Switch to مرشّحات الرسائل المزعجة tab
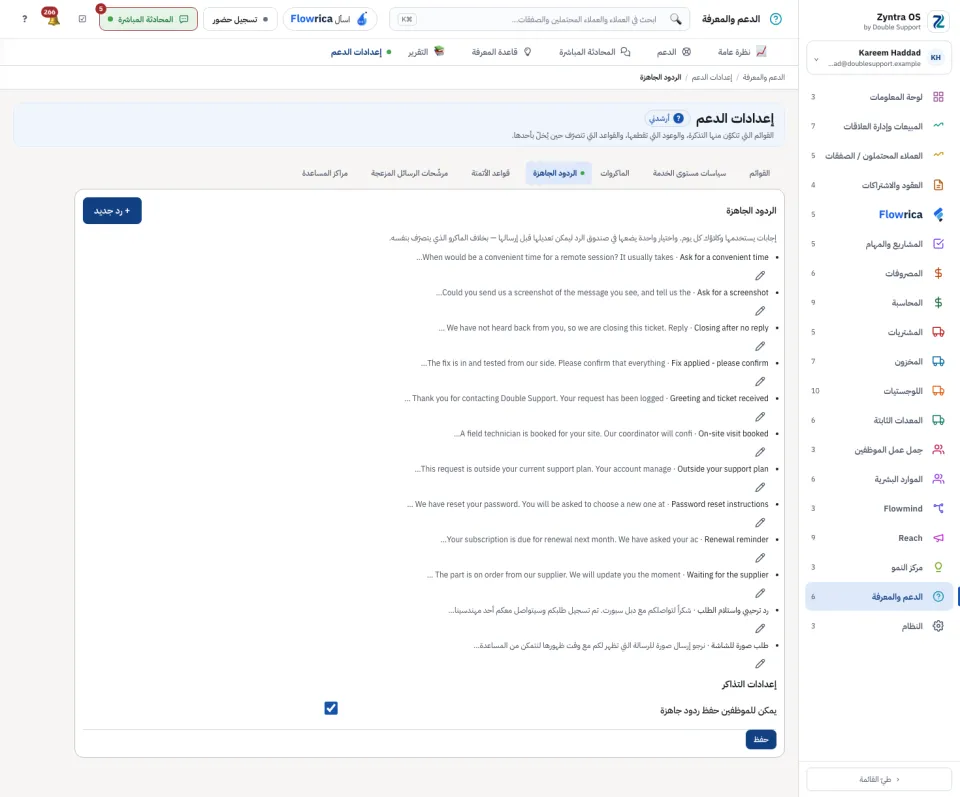Image resolution: width=960 pixels, height=797 pixels. (409, 173)
